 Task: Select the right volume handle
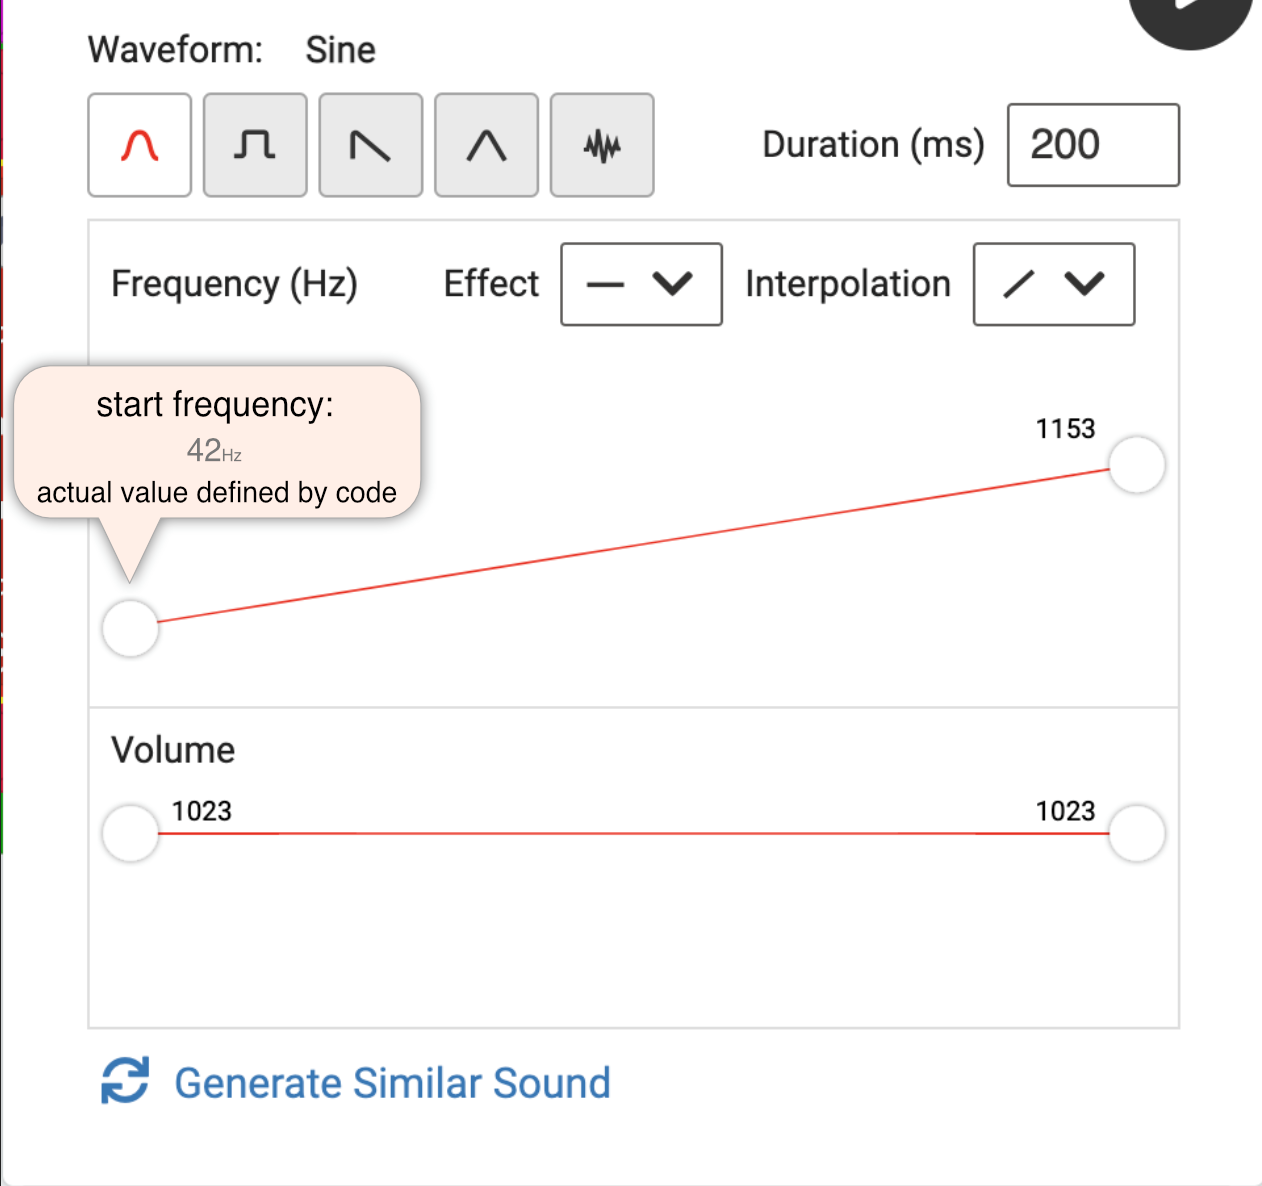[x=1137, y=833]
